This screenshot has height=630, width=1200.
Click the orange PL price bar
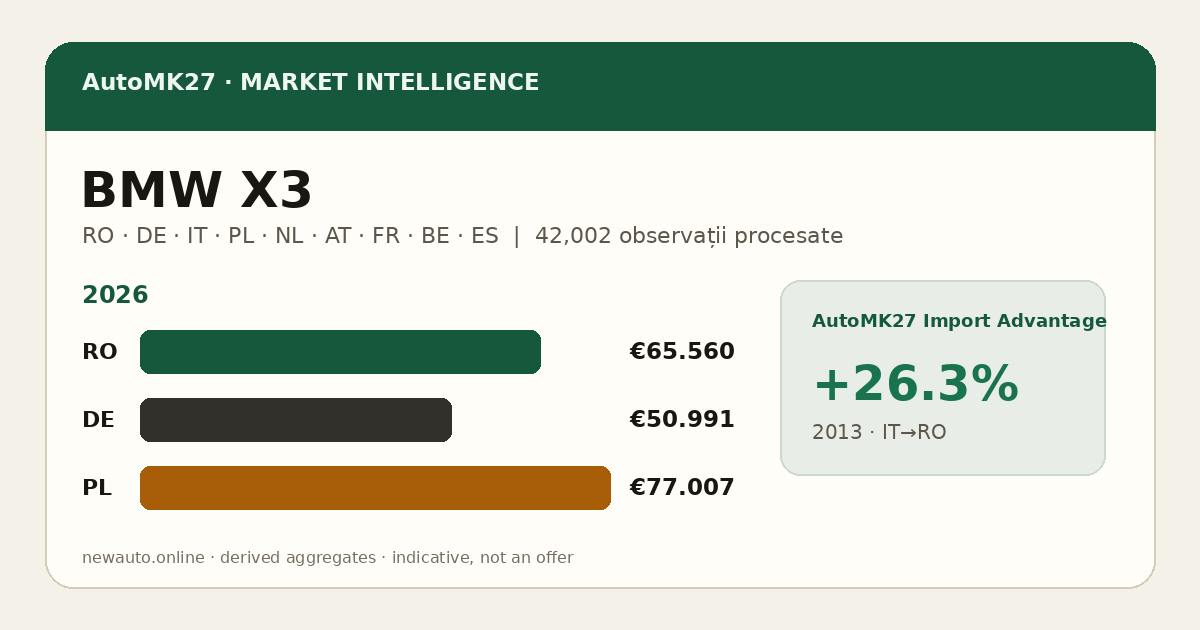tap(375, 488)
